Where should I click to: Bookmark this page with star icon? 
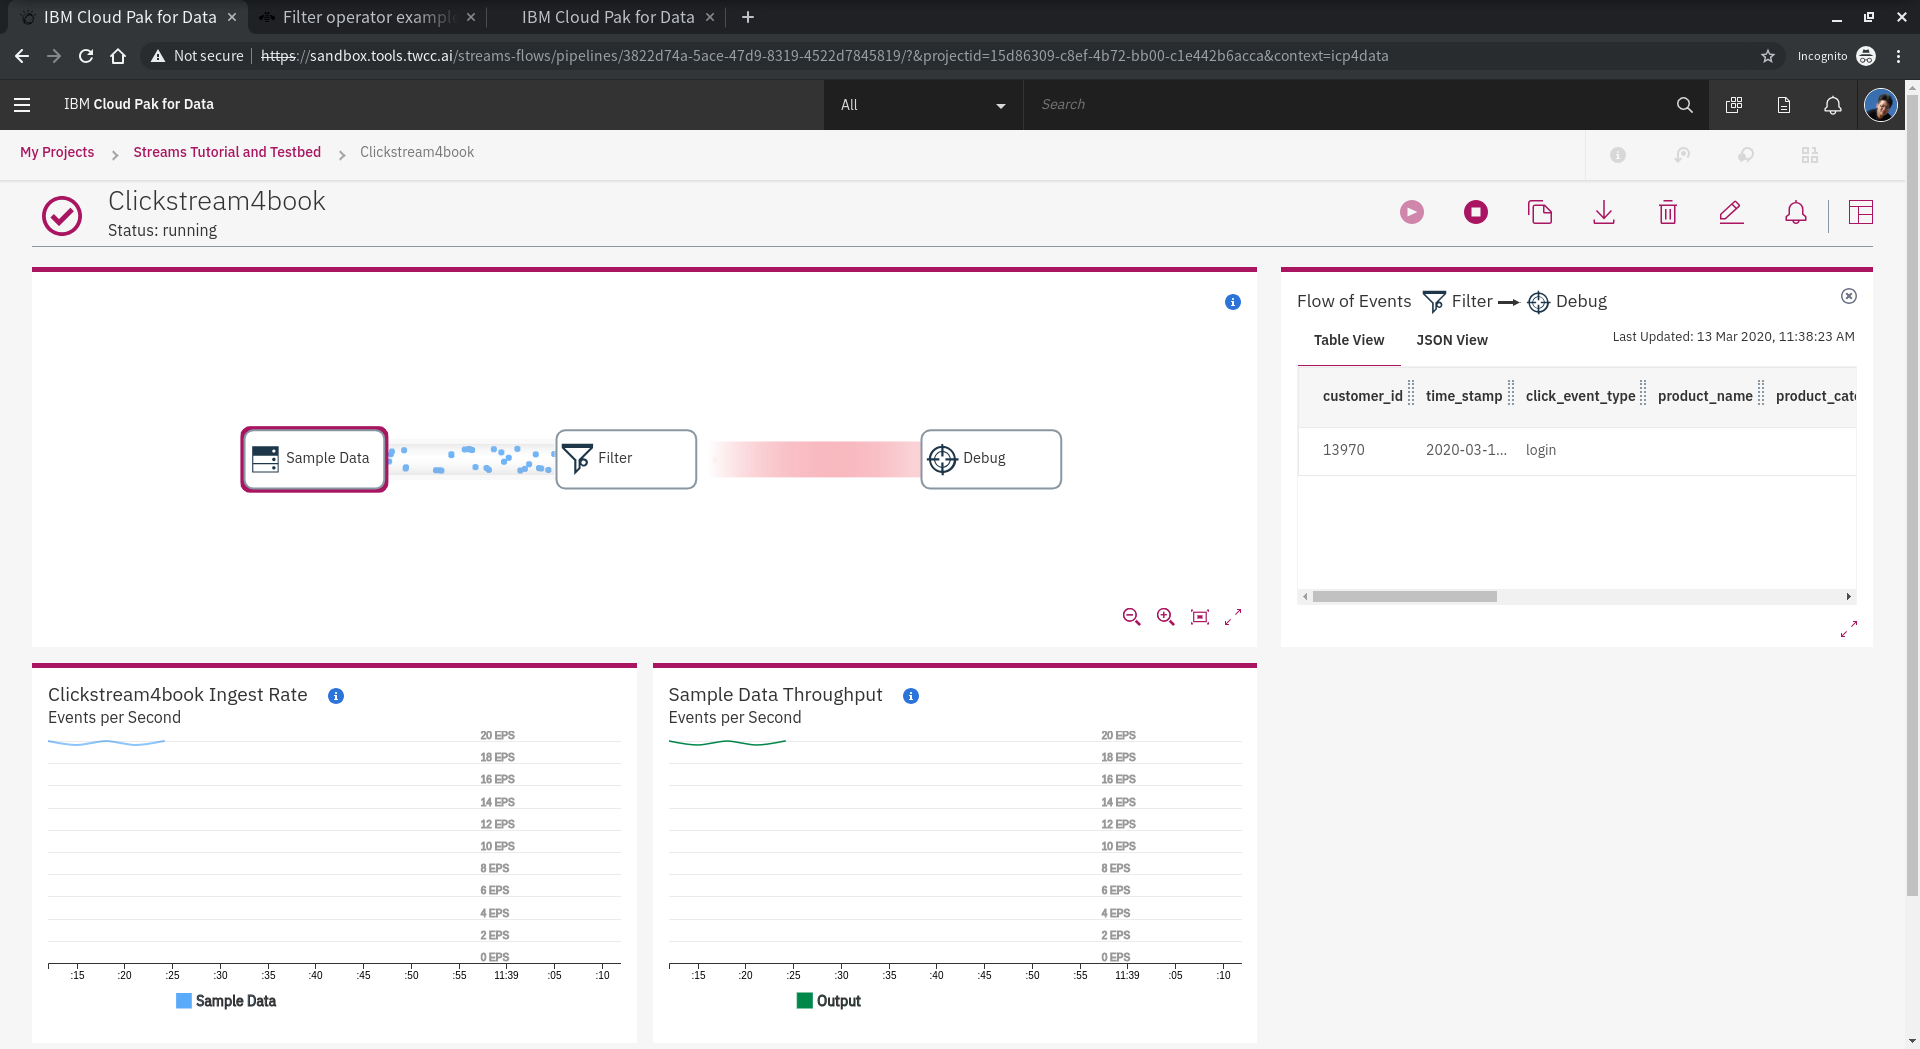click(x=1768, y=56)
